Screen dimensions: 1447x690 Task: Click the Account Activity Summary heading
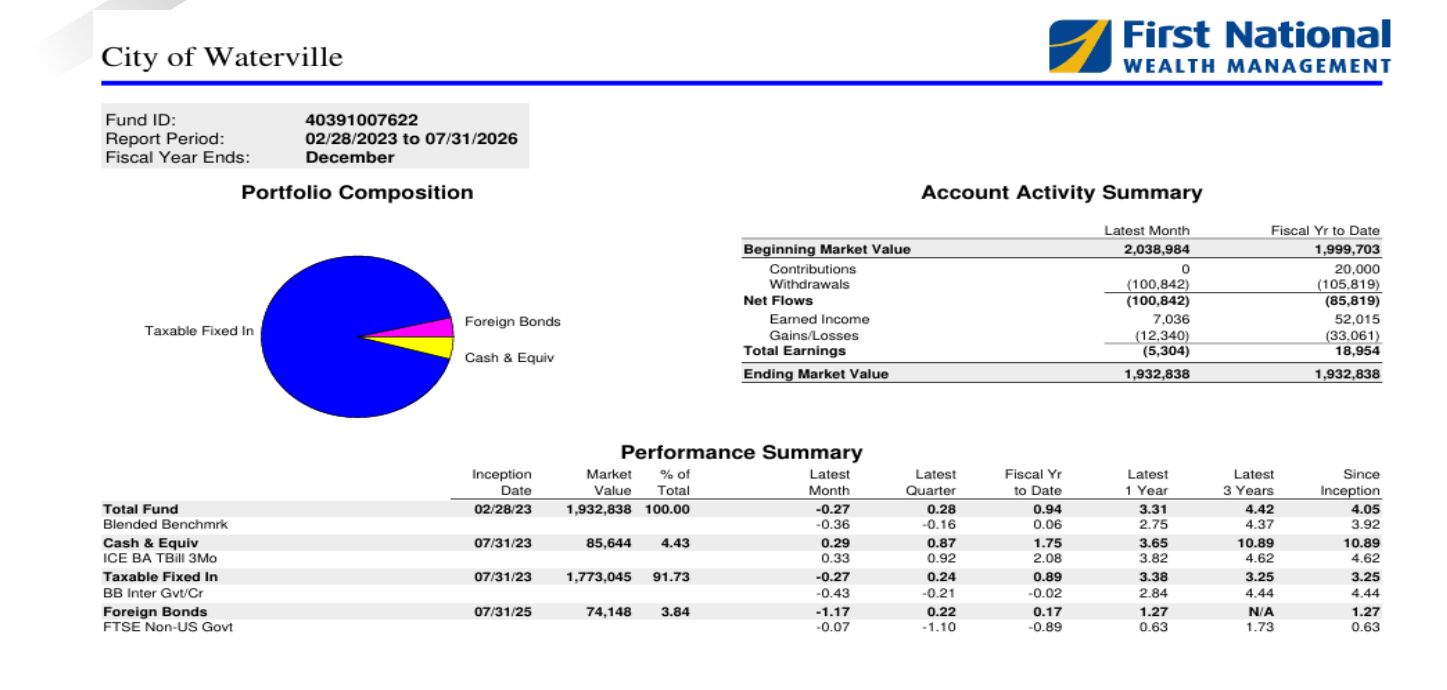[1061, 192]
